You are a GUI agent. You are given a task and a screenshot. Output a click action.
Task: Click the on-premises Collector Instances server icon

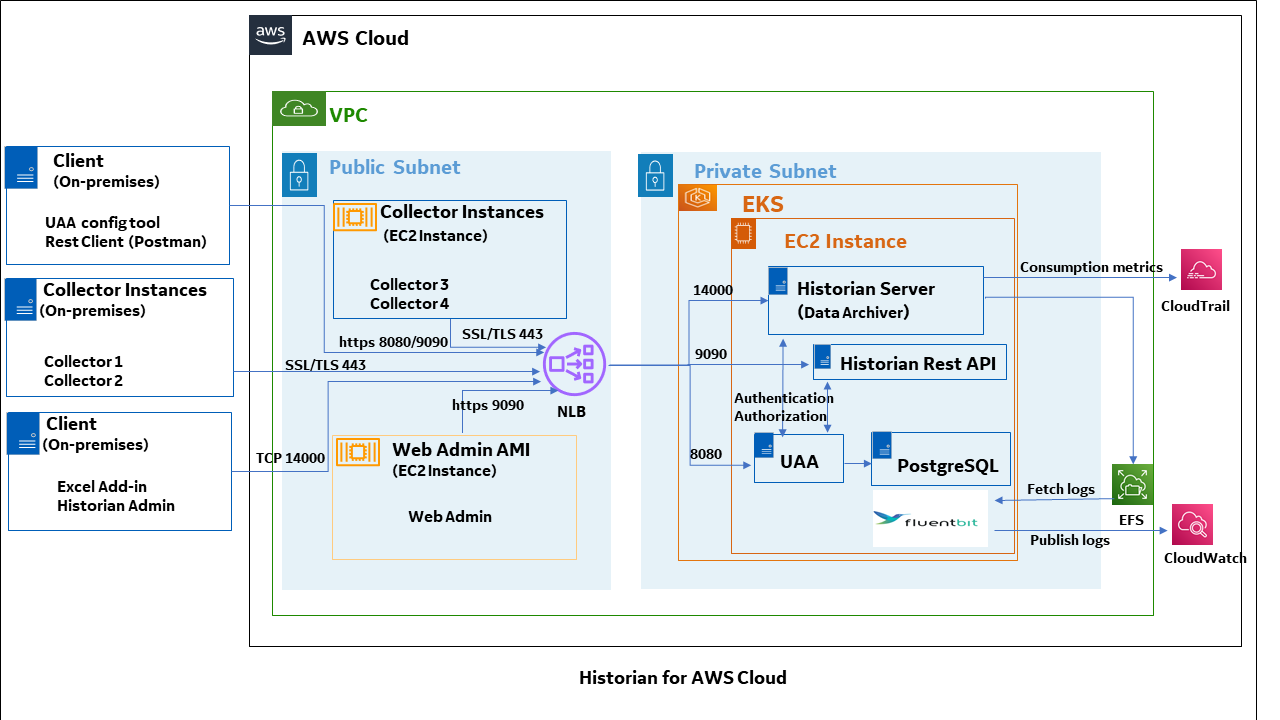tap(22, 300)
